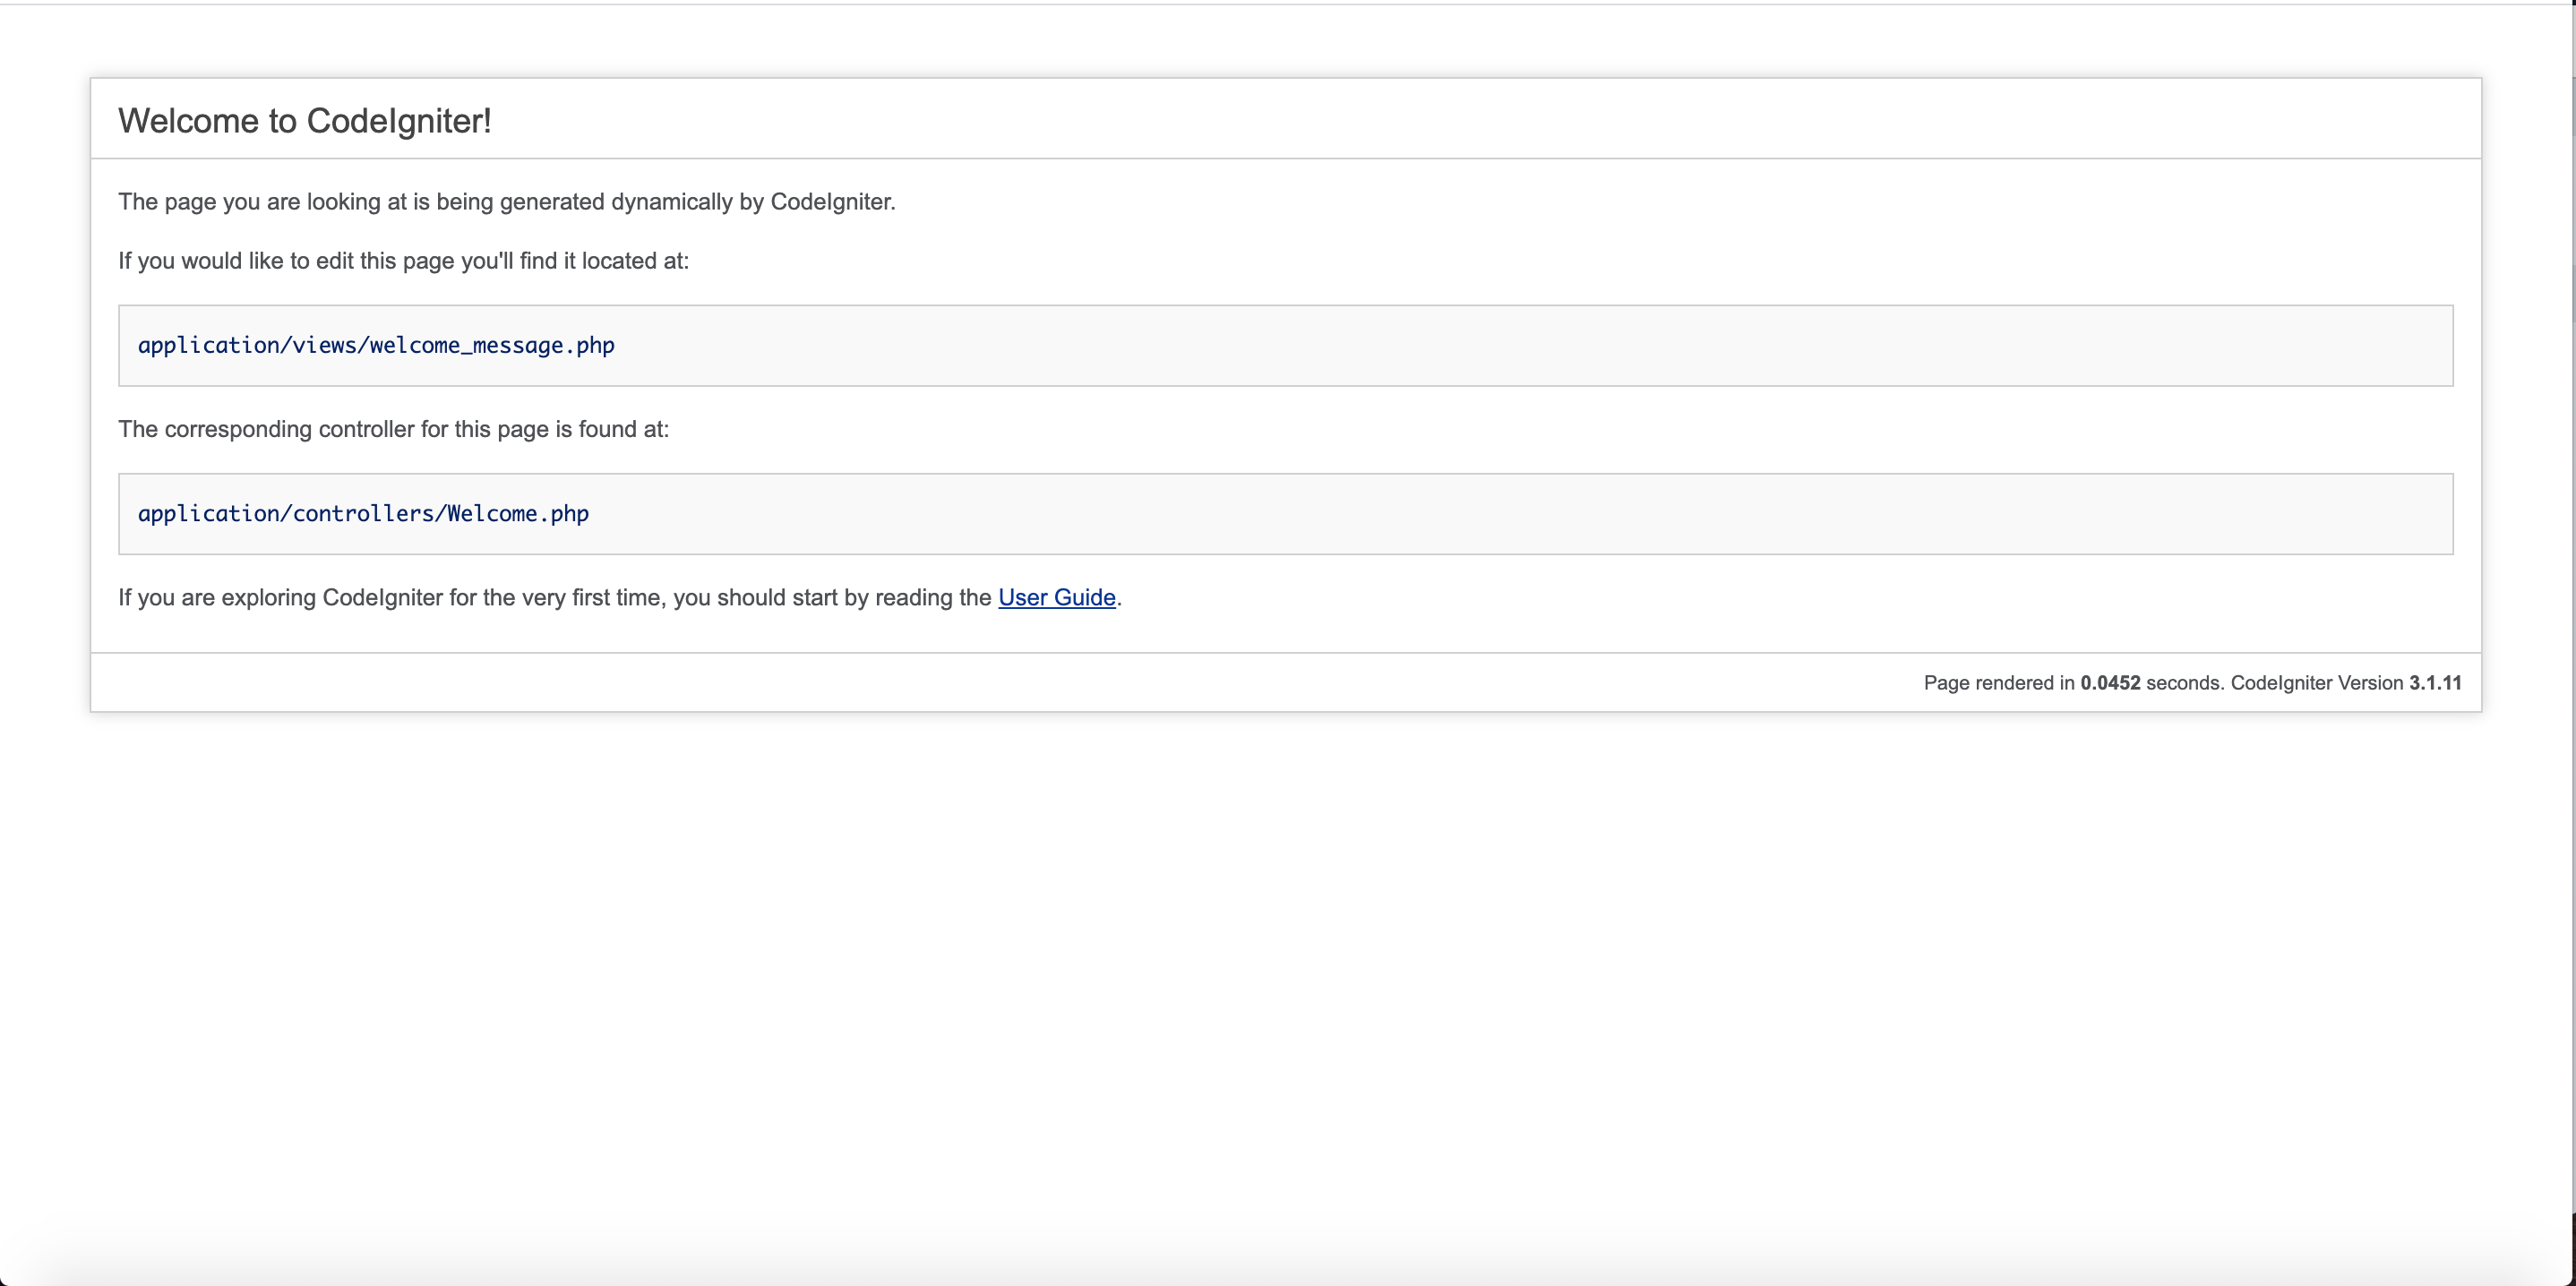
Task: Click the 'generated dynamically by CodeIgniter' sentence
Action: (507, 202)
